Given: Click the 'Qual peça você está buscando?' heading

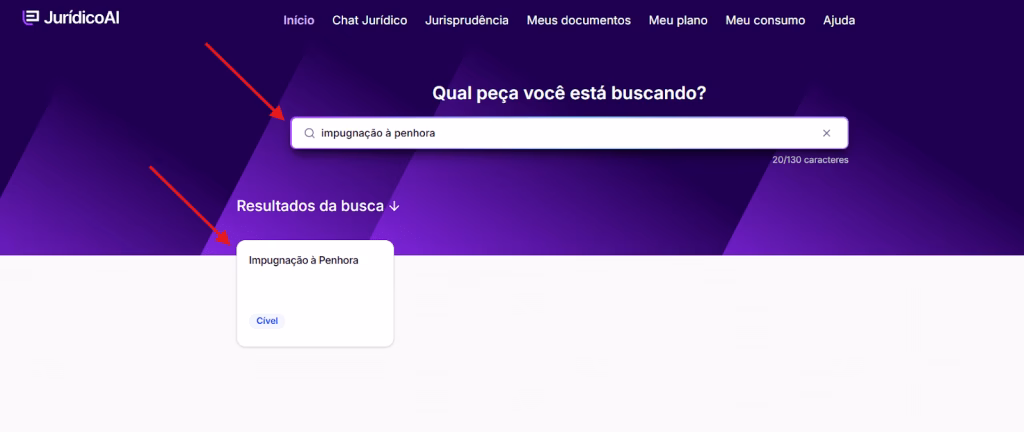Looking at the screenshot, I should pyautogui.click(x=569, y=93).
